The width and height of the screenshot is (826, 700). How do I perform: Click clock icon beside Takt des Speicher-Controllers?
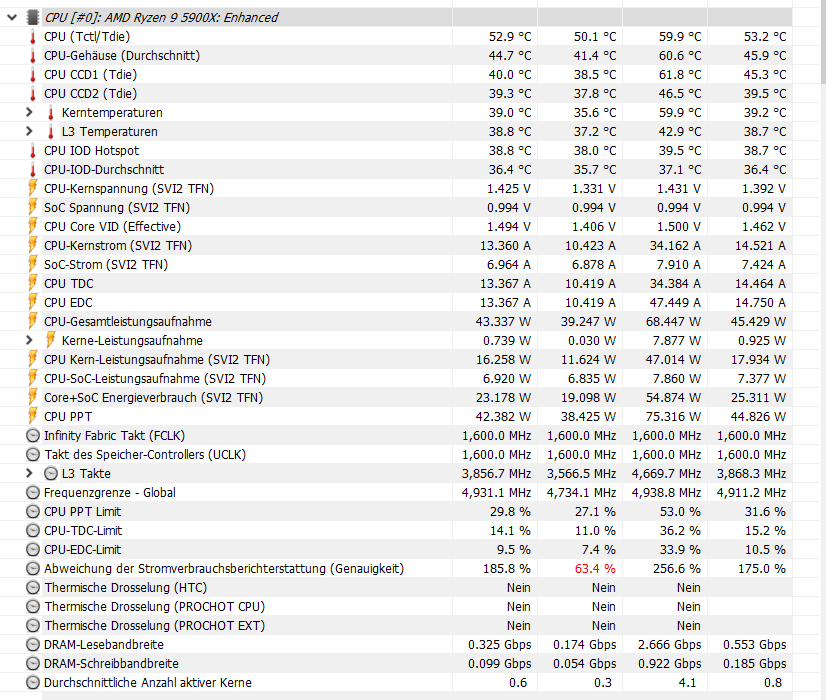tap(33, 455)
